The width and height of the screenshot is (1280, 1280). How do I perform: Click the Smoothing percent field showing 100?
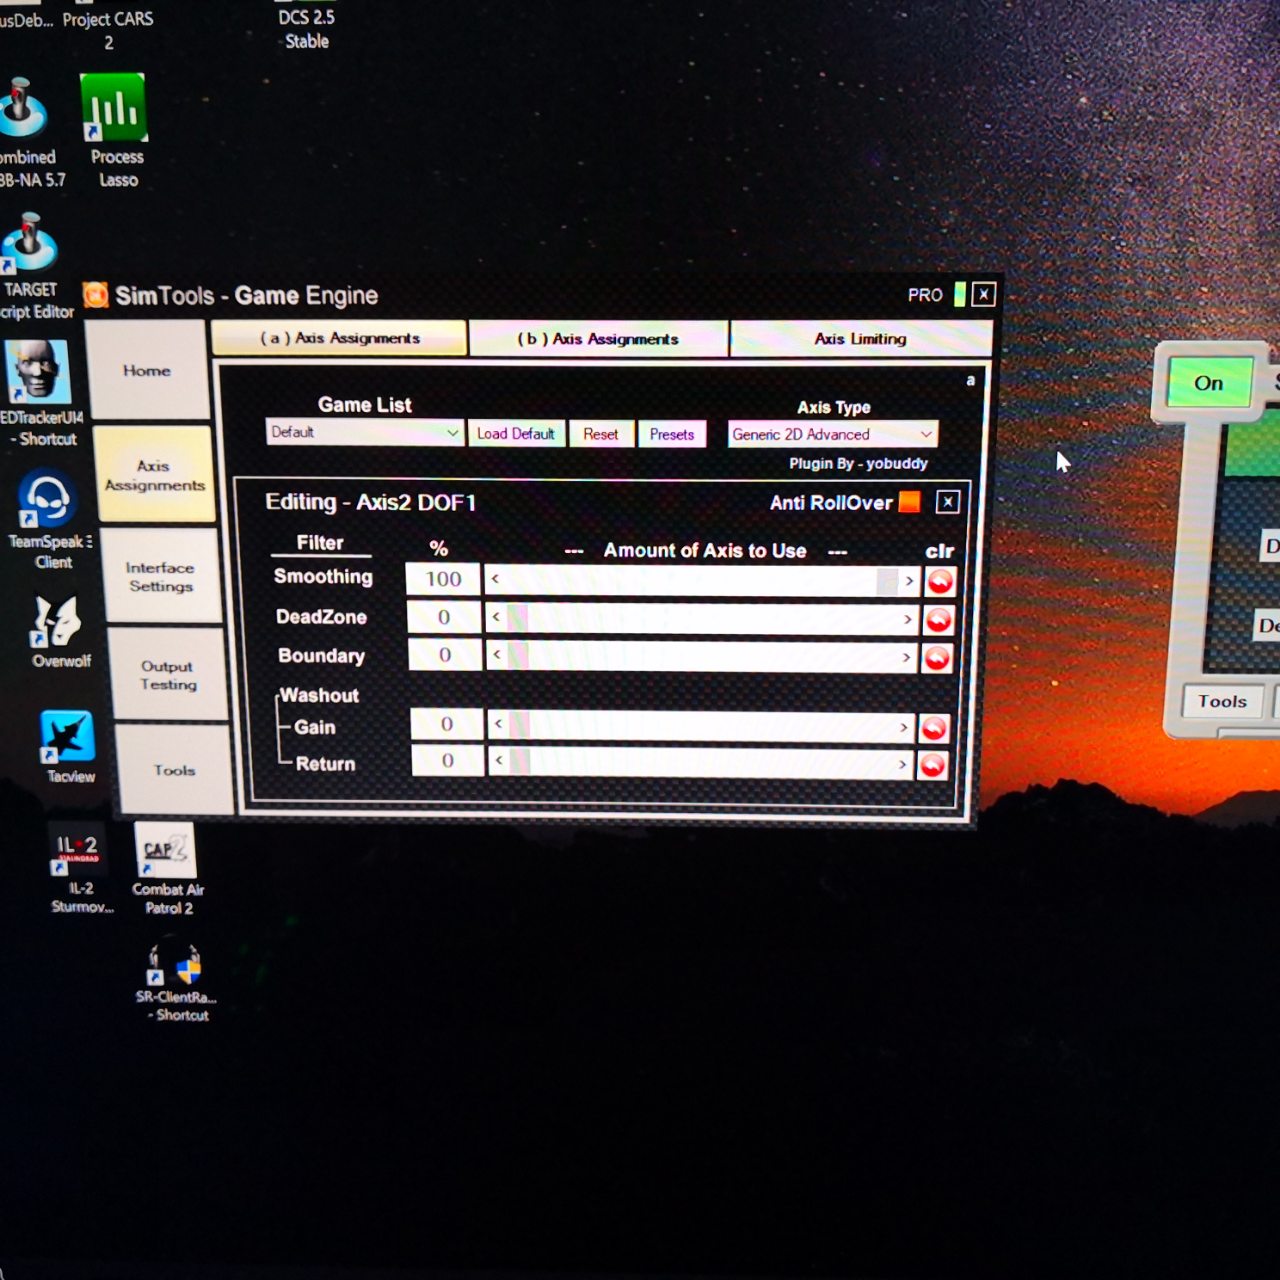(x=443, y=579)
